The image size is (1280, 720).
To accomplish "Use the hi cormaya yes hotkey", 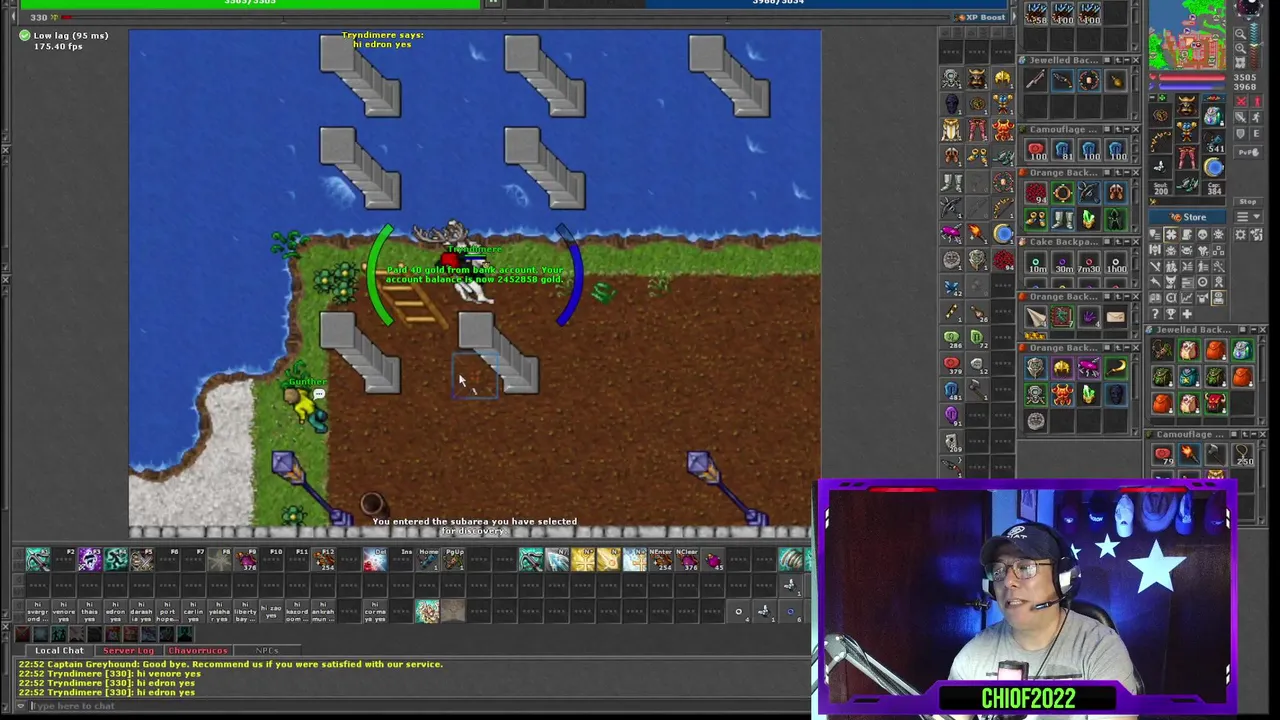I will 375,611.
